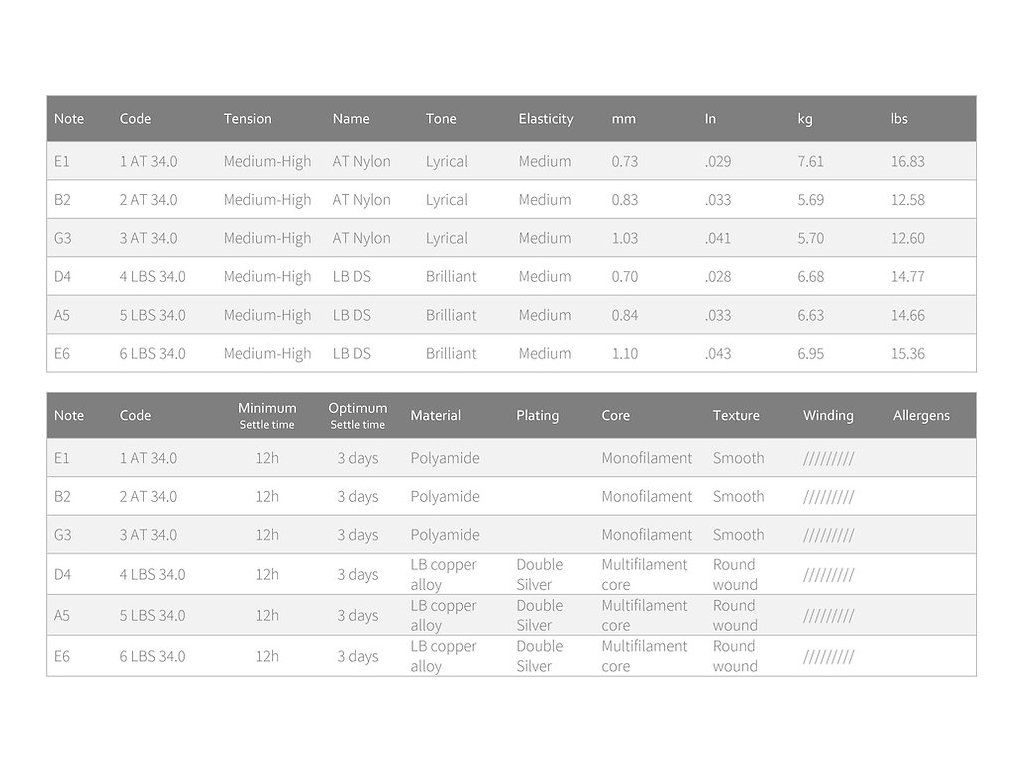This screenshot has width=1024, height=768.
Task: Click the 16.83 lbs value cell
Action: click(x=907, y=161)
